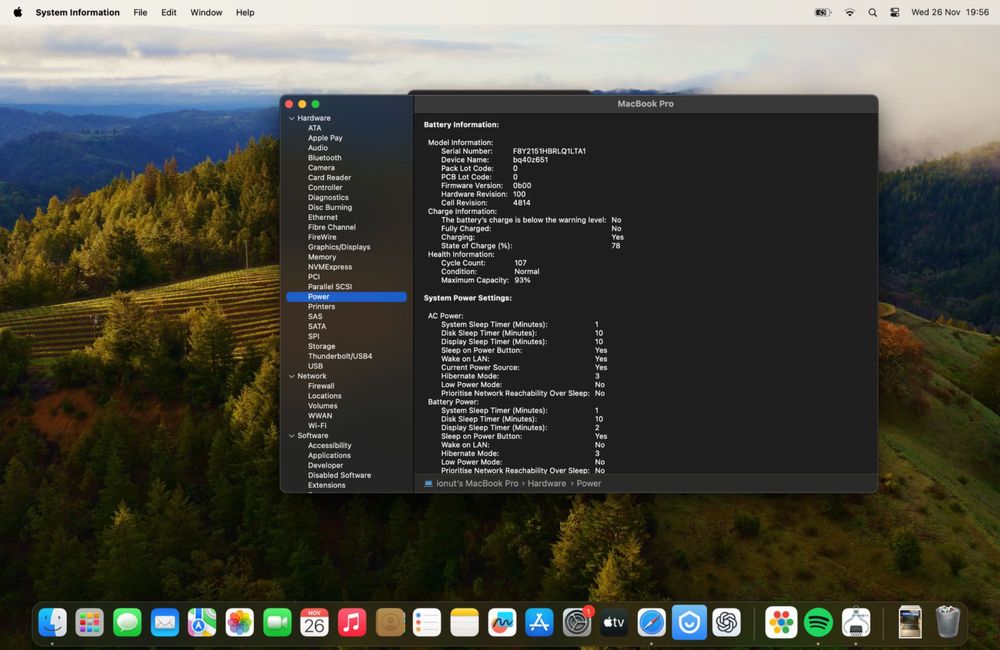The image size is (1000, 650).
Task: Select Bluetooth in the sidebar
Action: point(325,158)
